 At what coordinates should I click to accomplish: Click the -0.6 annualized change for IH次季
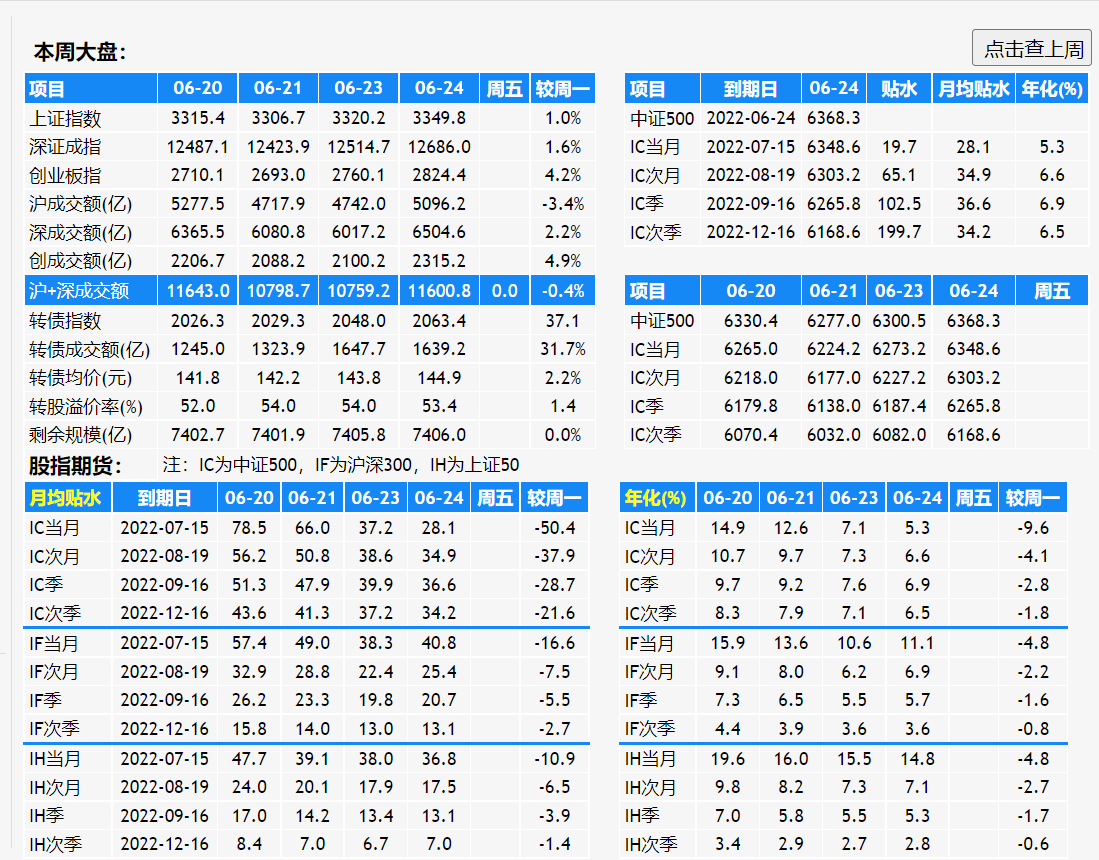coord(1032,844)
